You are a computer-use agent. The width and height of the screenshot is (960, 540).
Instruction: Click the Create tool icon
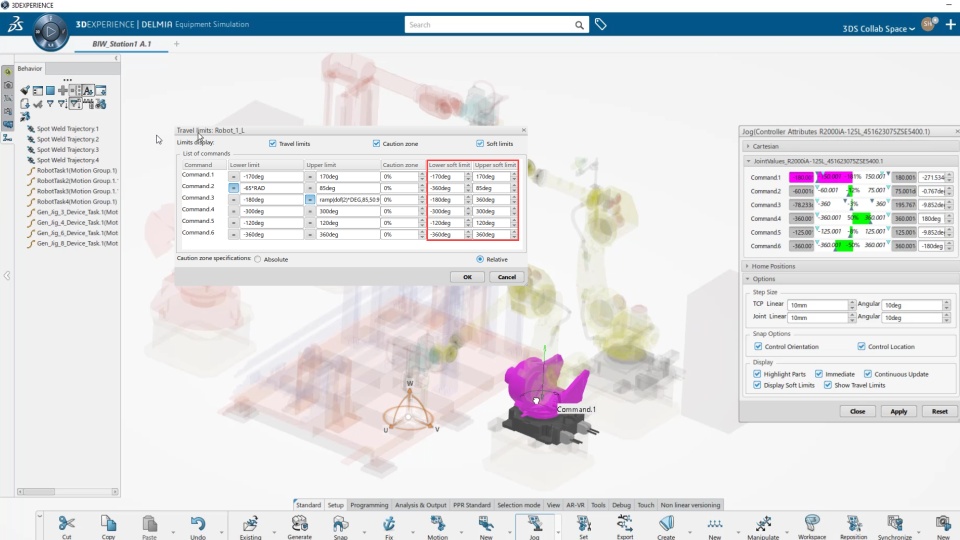click(666, 523)
